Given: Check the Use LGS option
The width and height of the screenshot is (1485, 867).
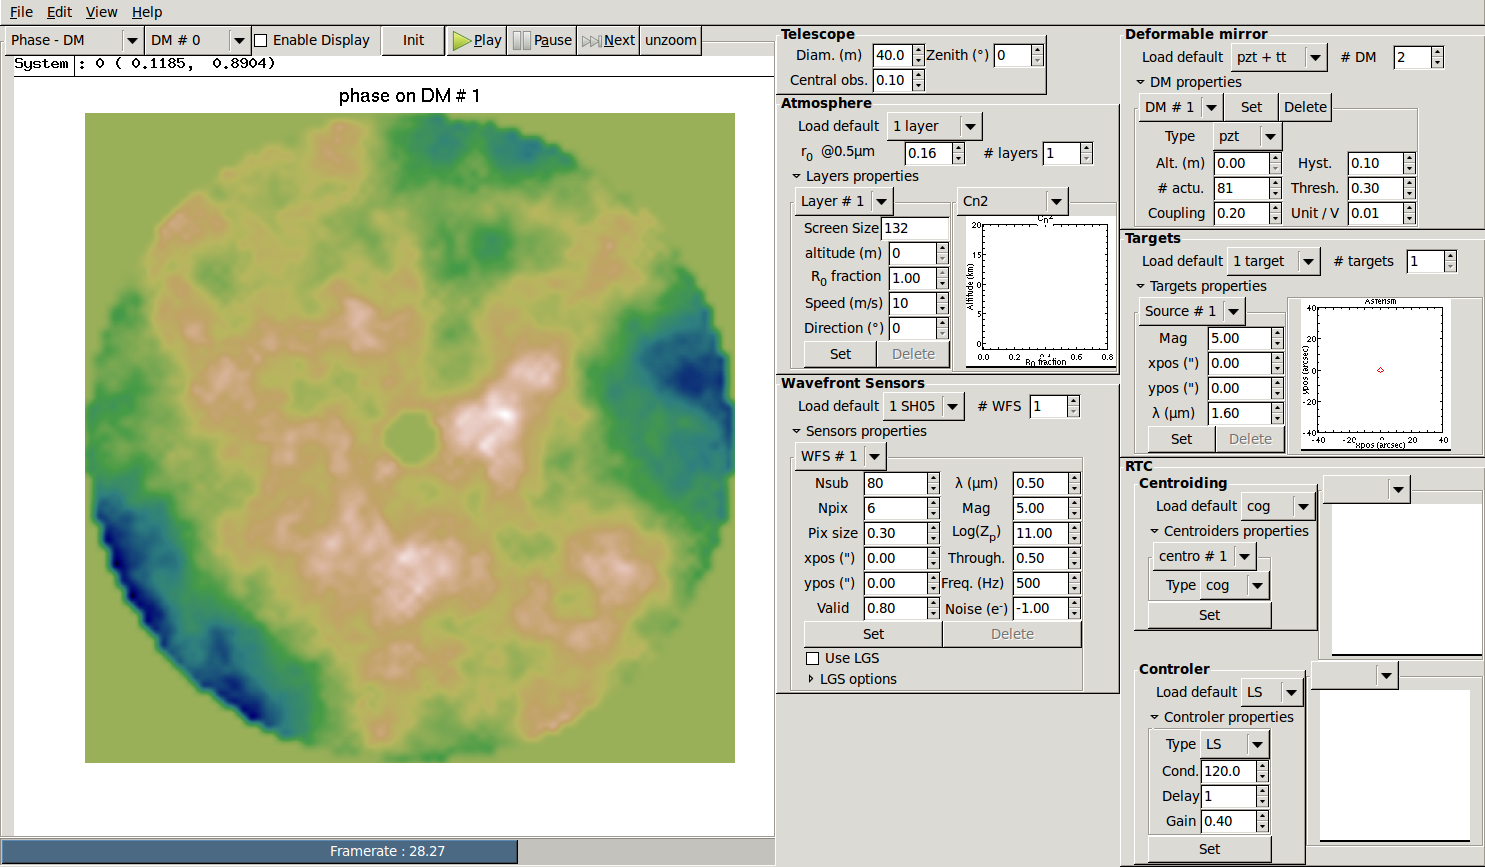Looking at the screenshot, I should [x=813, y=658].
